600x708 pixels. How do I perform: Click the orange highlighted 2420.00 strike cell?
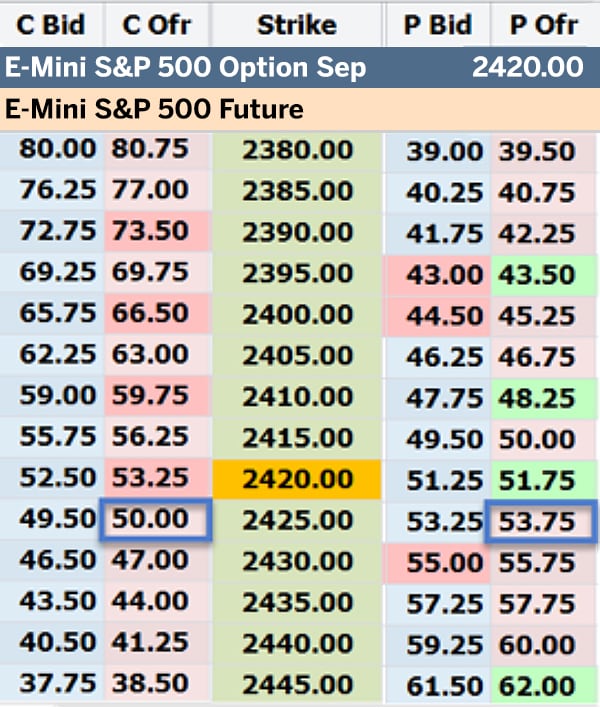coord(297,479)
